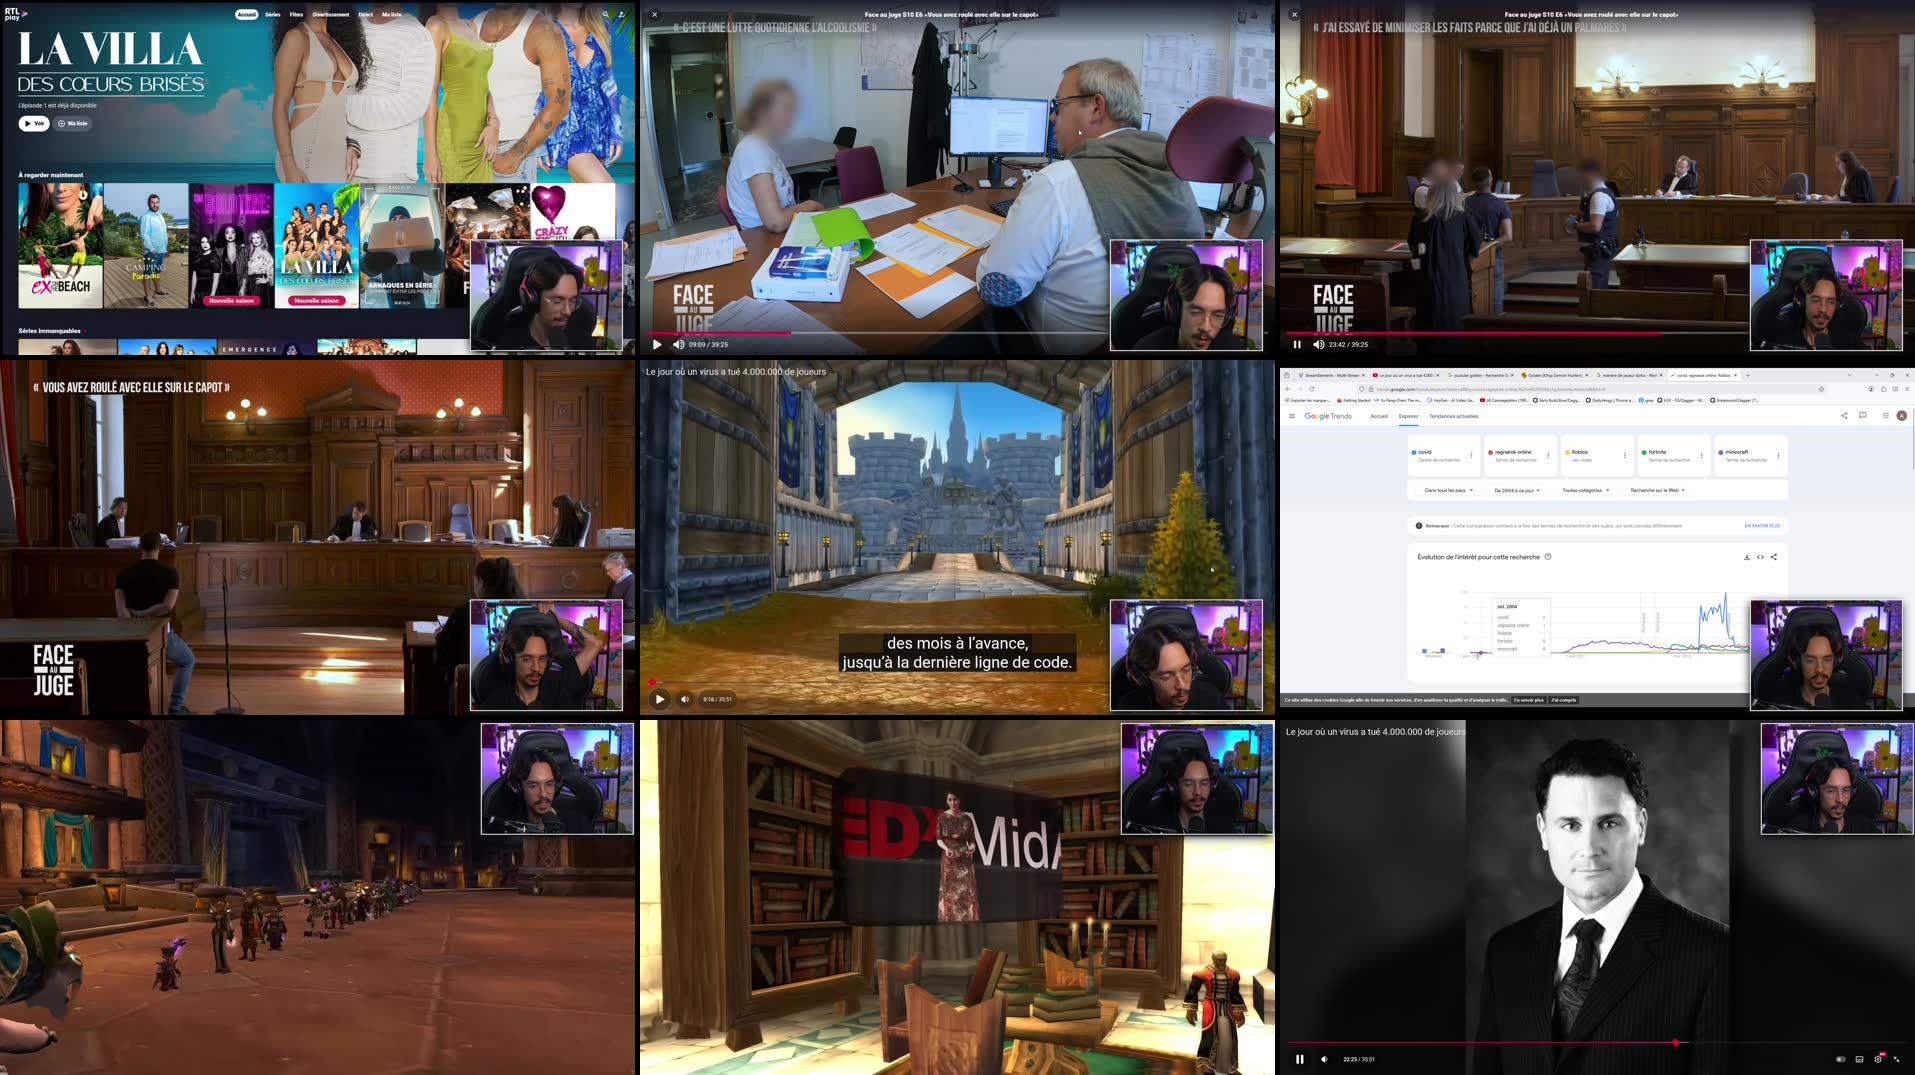Switch to the StreamElements browser tab
The height and width of the screenshot is (1075, 1915).
(x=1330, y=375)
